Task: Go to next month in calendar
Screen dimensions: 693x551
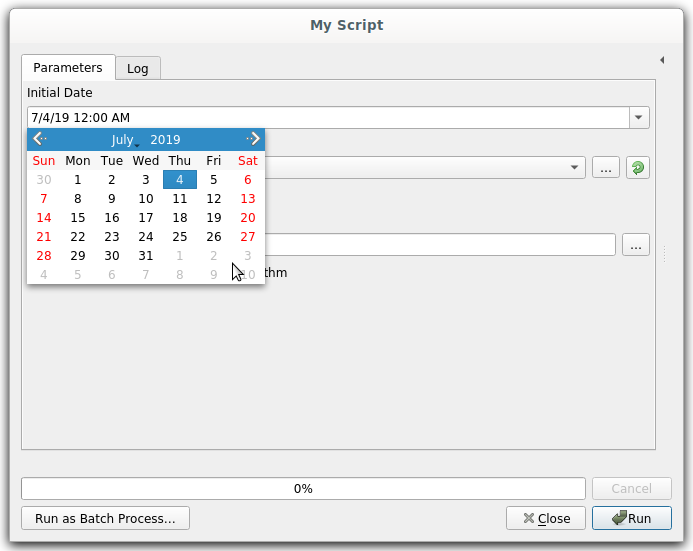Action: click(253, 139)
